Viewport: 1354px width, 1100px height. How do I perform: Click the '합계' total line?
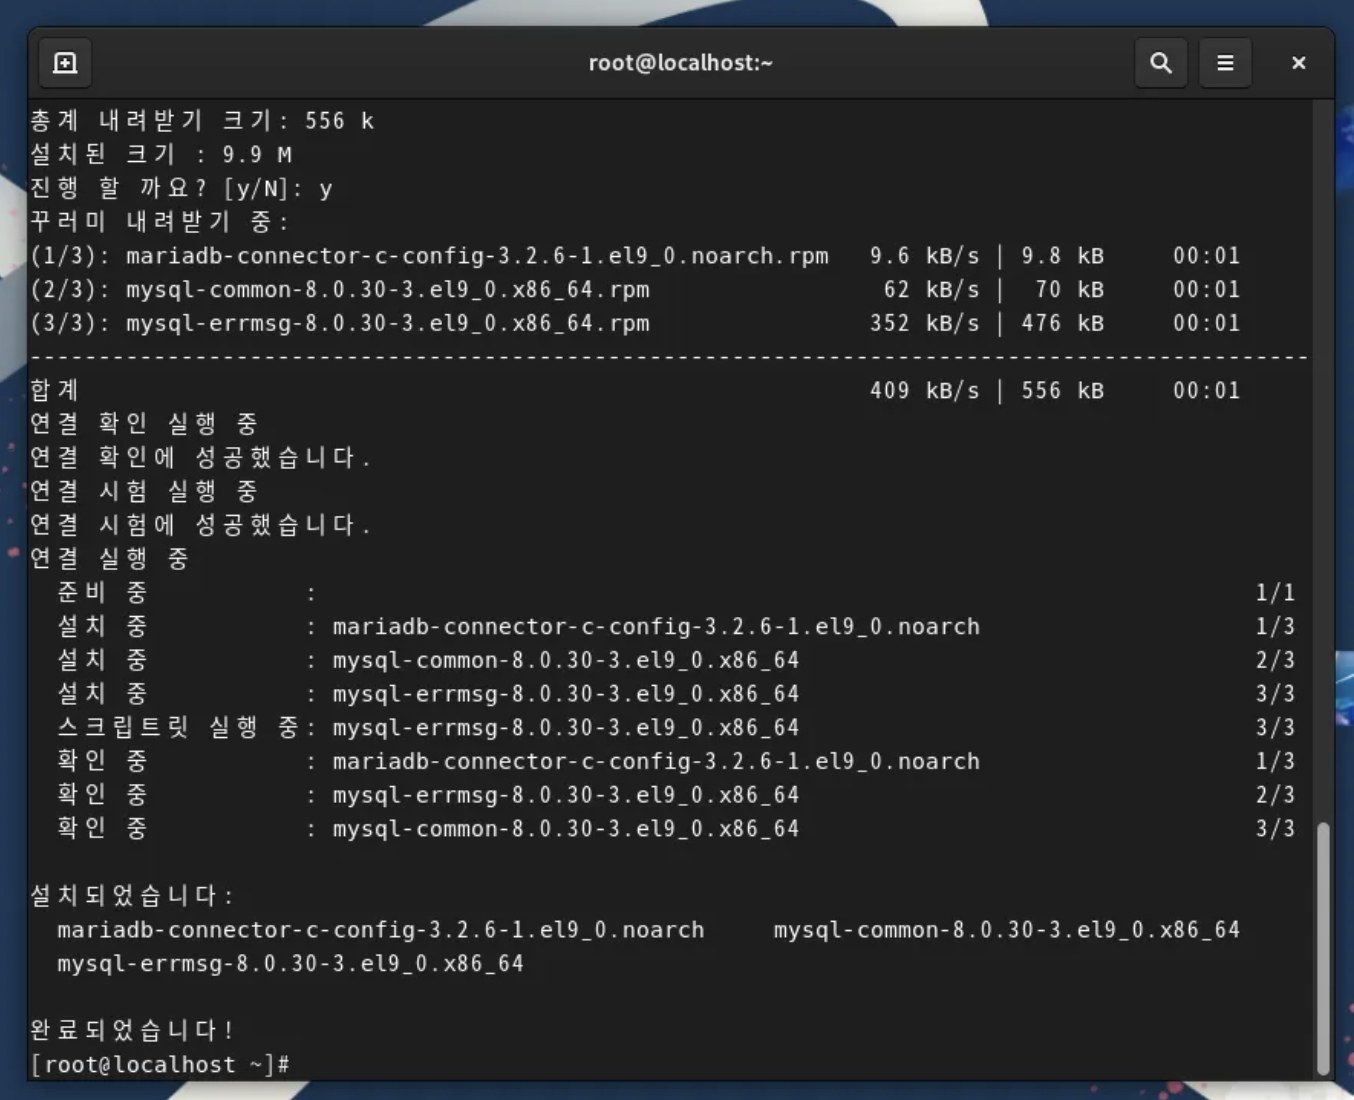coord(635,391)
